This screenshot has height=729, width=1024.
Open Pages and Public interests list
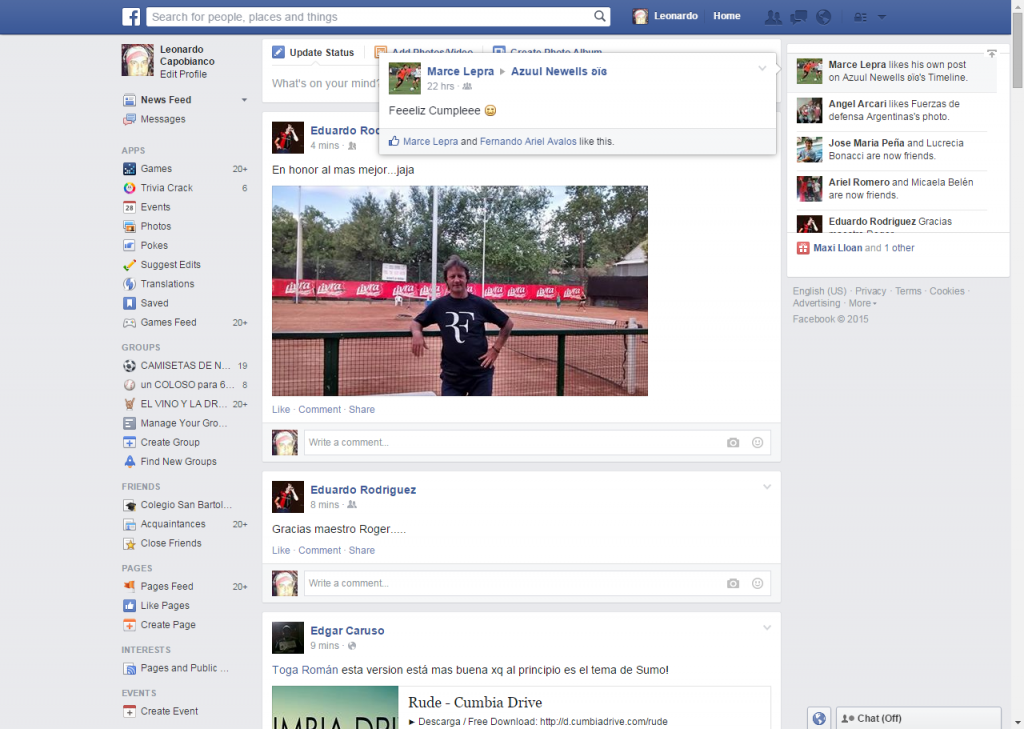(185, 668)
